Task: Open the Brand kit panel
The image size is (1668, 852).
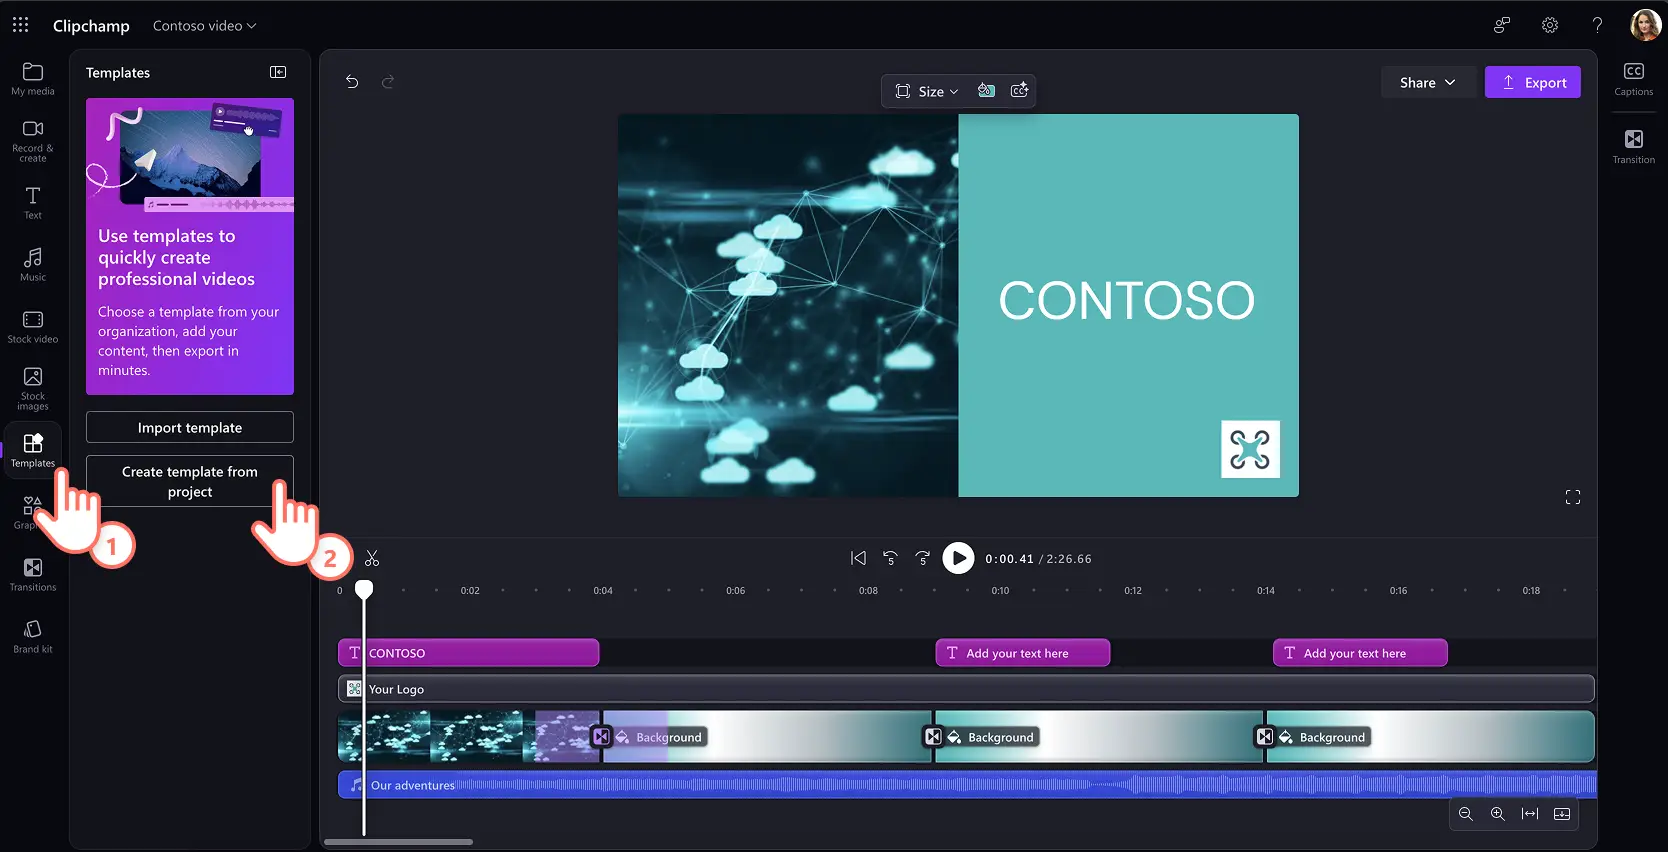Action: tap(33, 636)
